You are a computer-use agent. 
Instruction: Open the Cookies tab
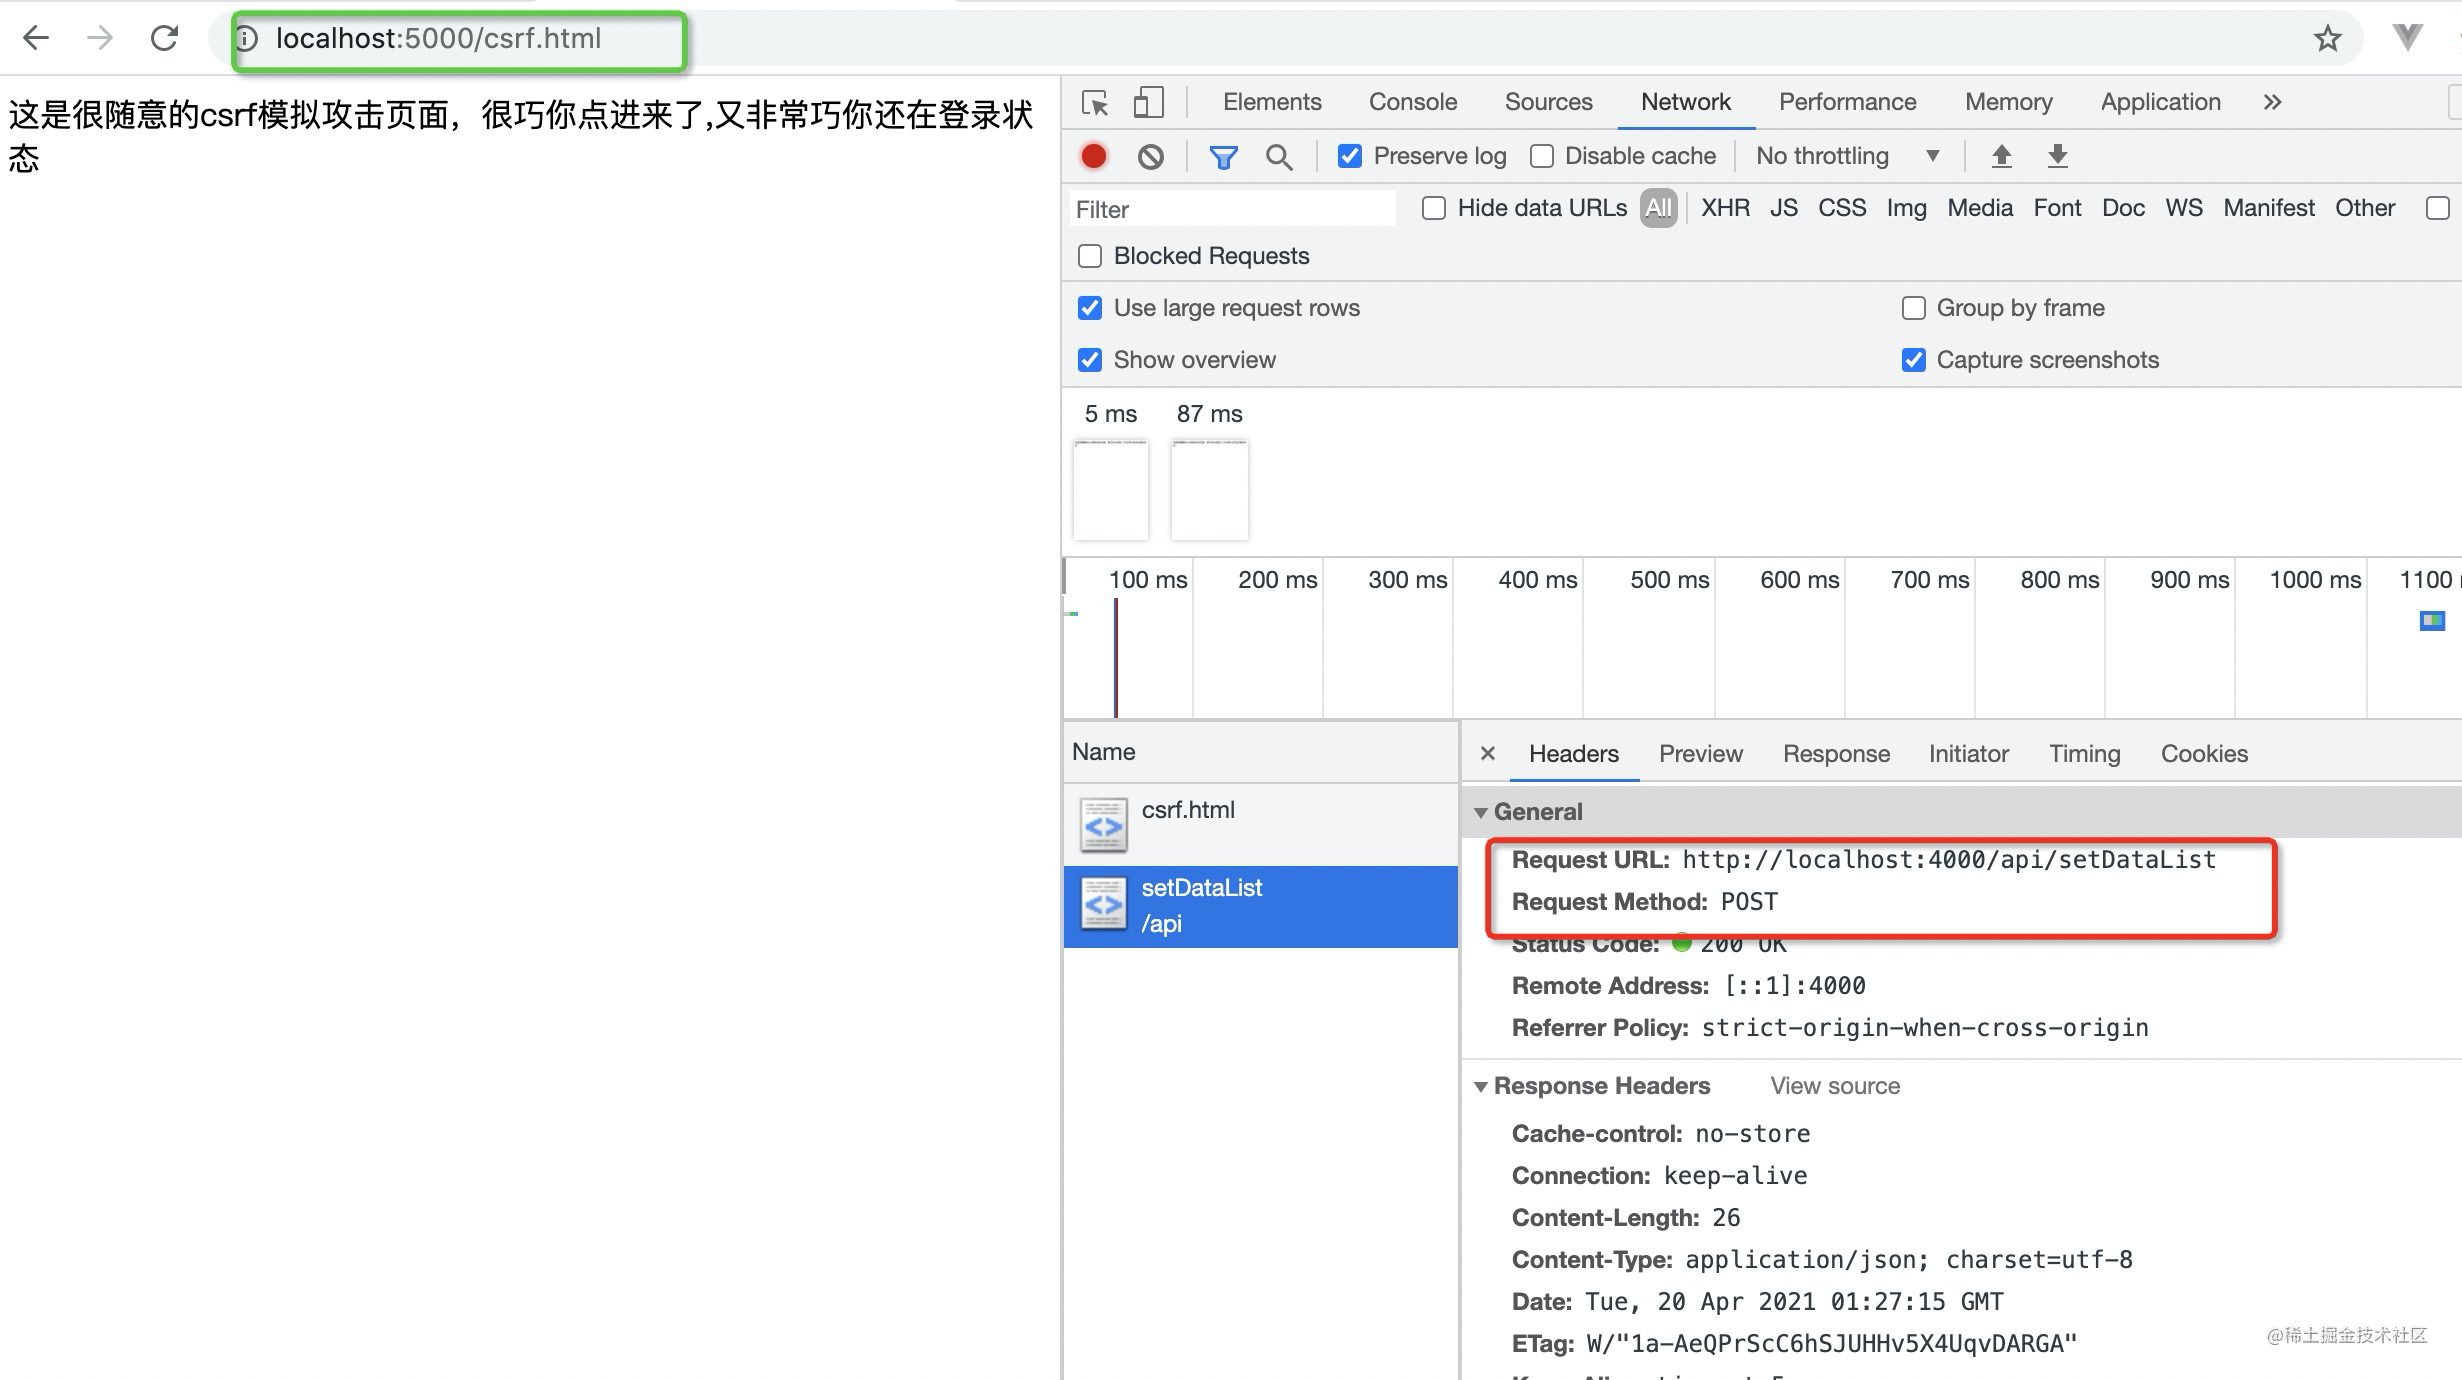(2204, 754)
